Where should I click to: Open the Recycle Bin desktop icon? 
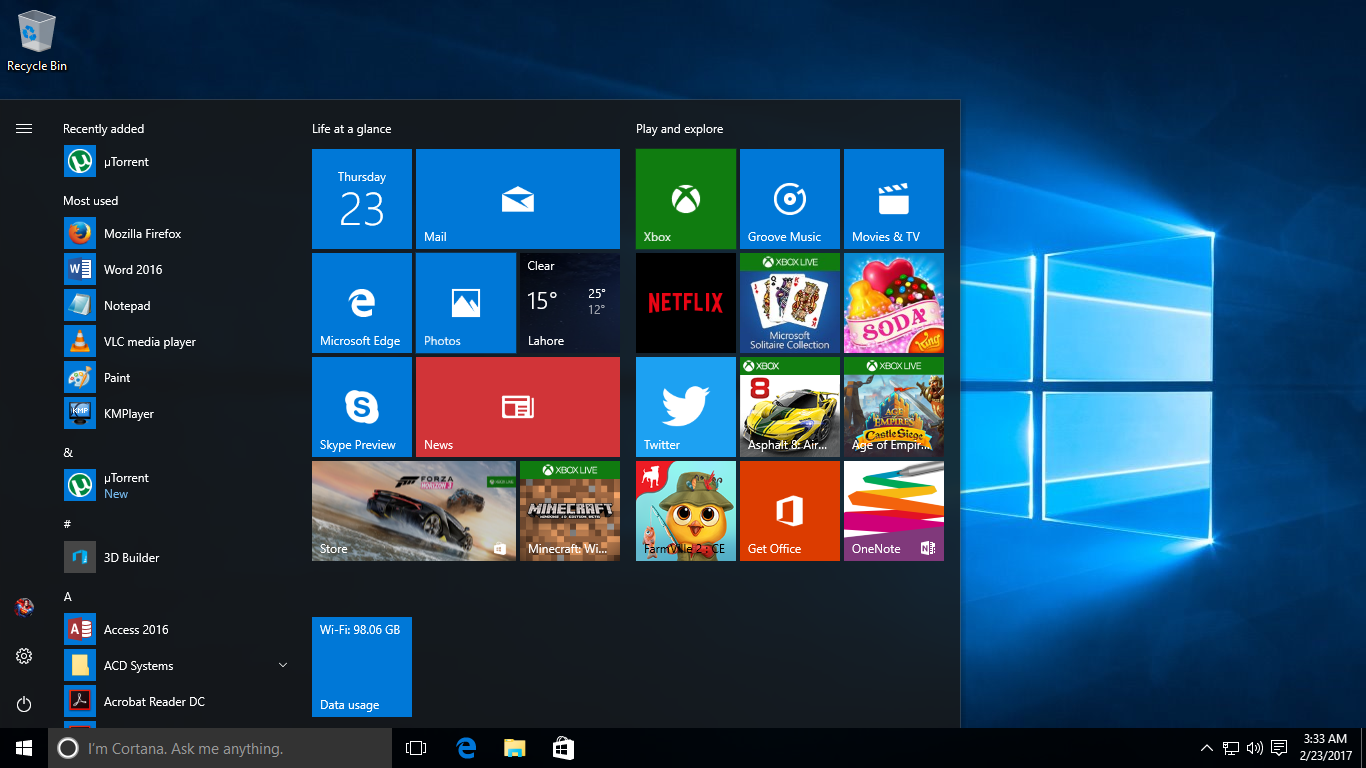[37, 42]
